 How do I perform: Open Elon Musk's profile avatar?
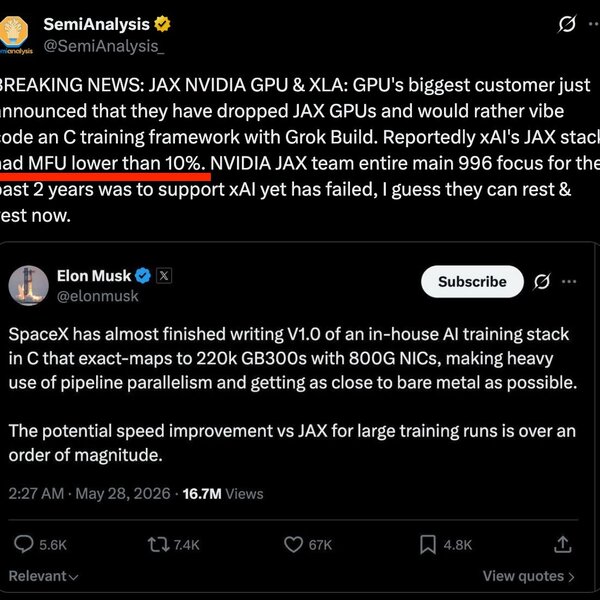[29, 285]
